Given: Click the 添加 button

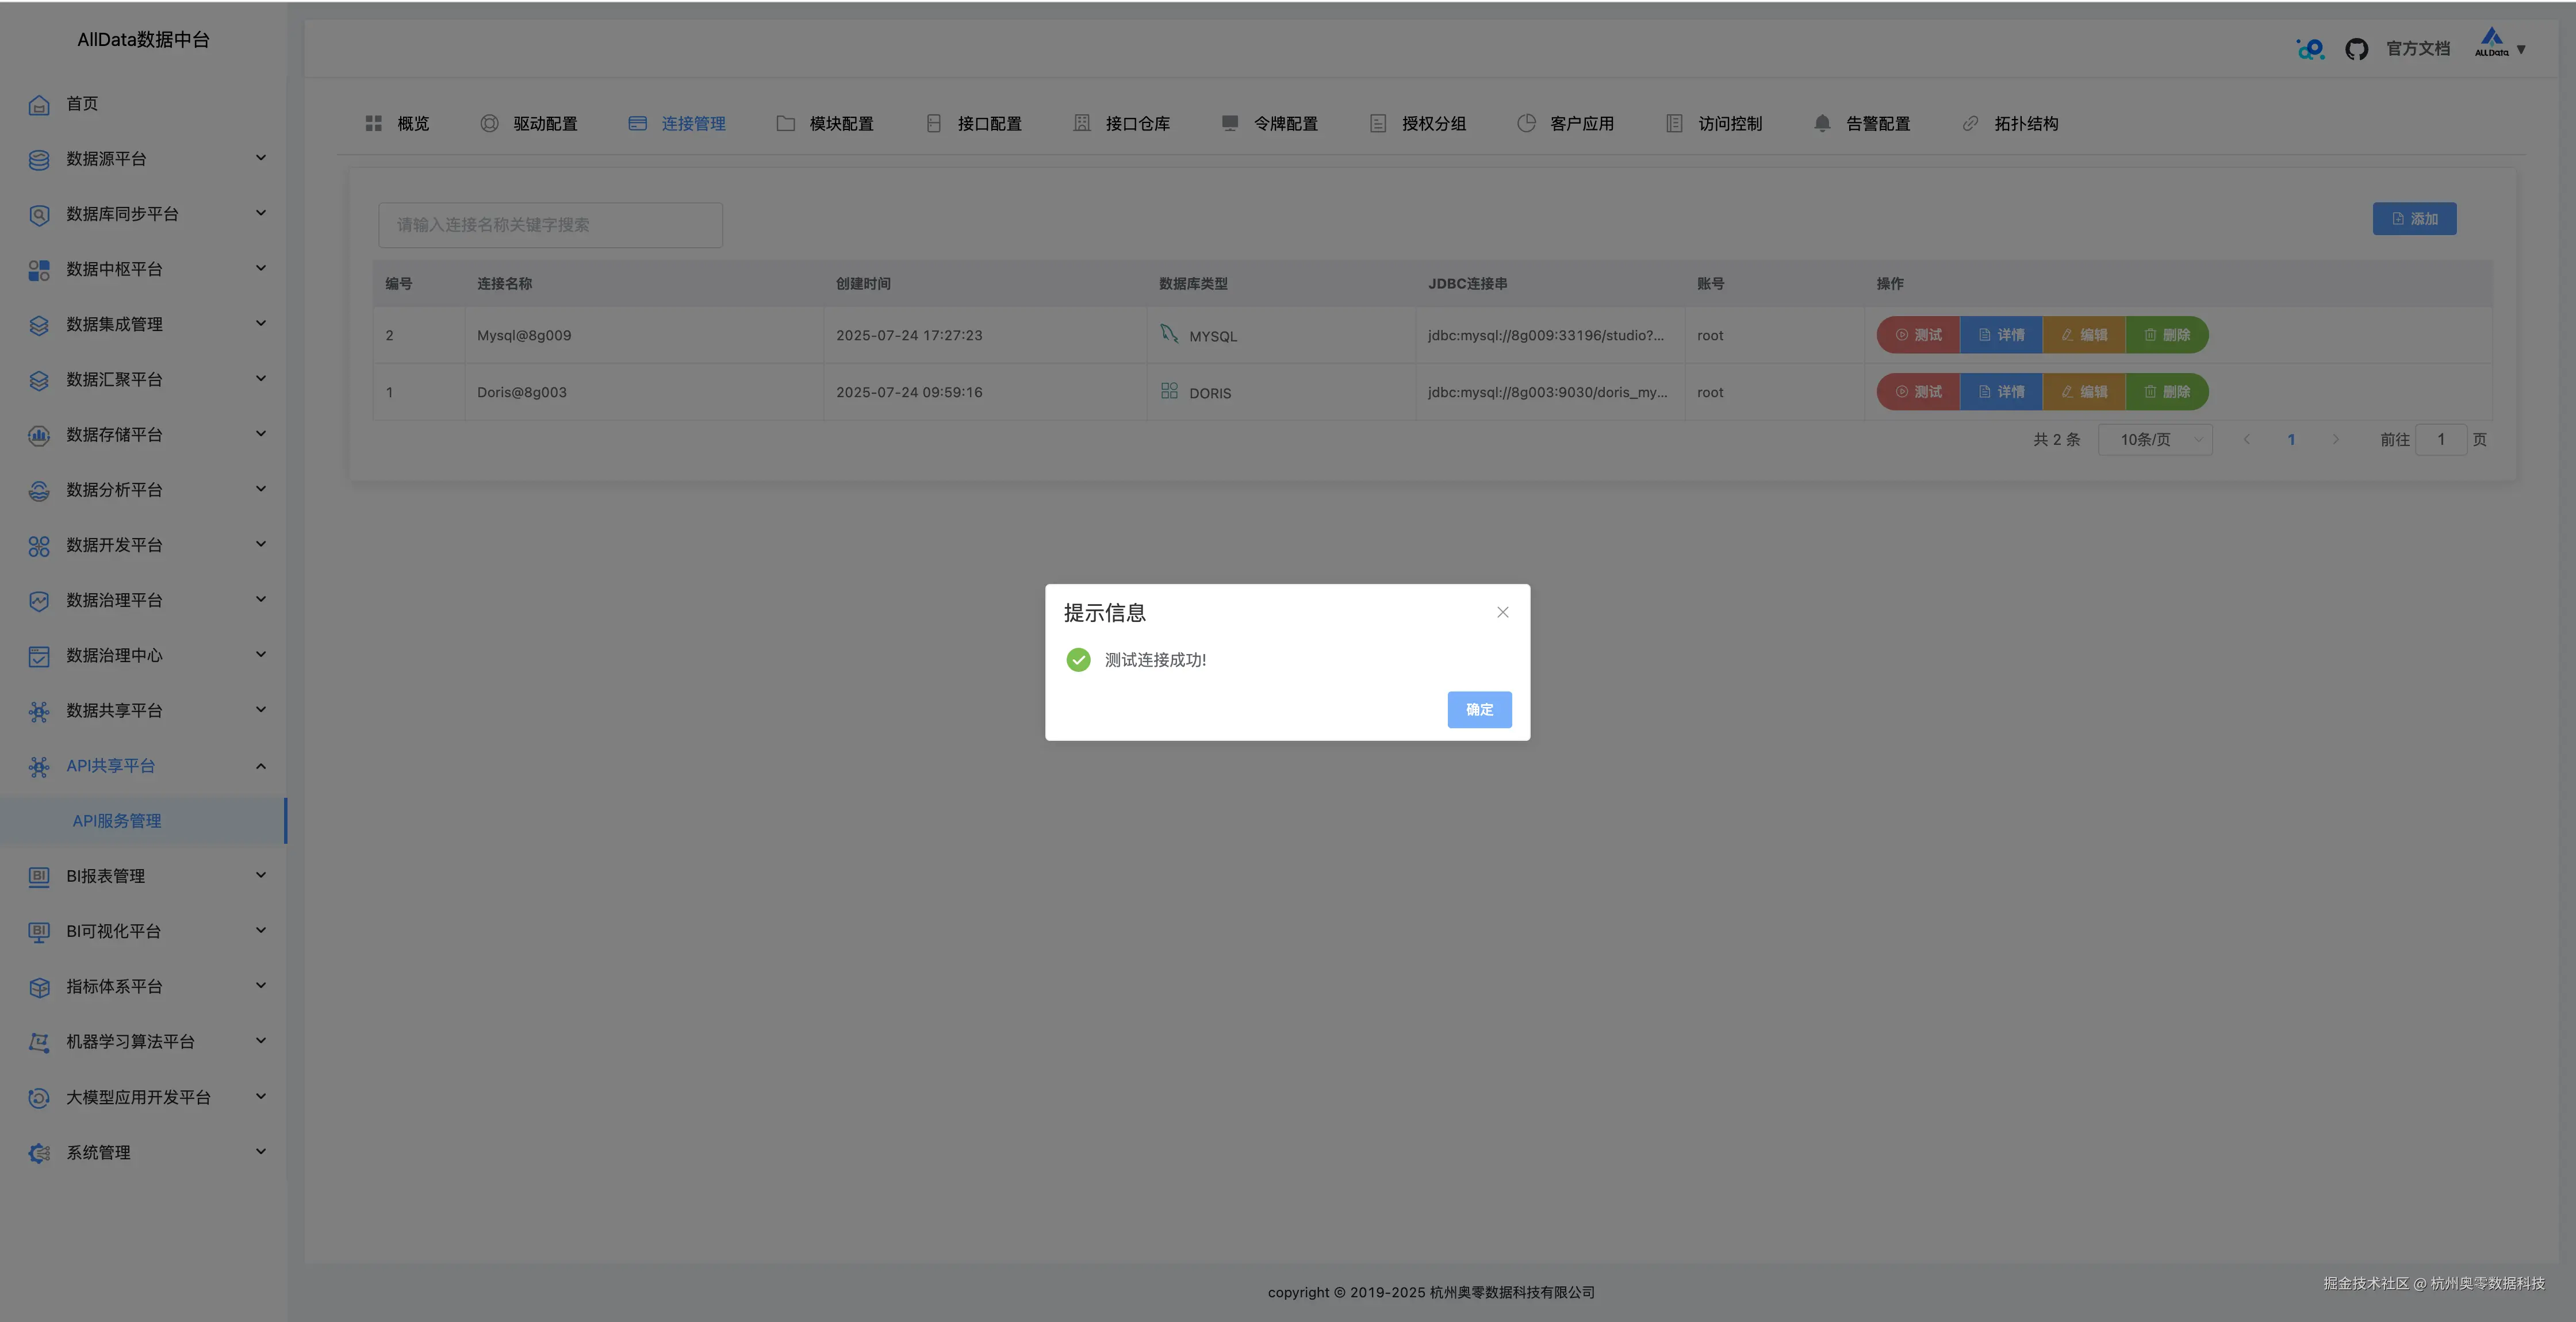Looking at the screenshot, I should click(2414, 219).
